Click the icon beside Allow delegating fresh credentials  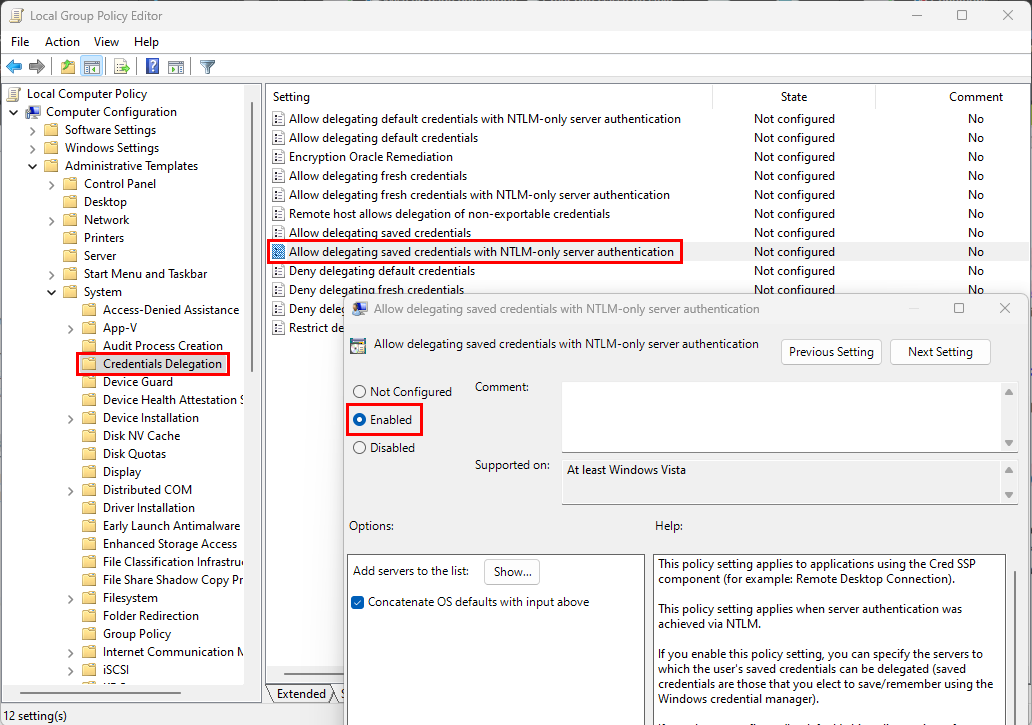[x=278, y=176]
